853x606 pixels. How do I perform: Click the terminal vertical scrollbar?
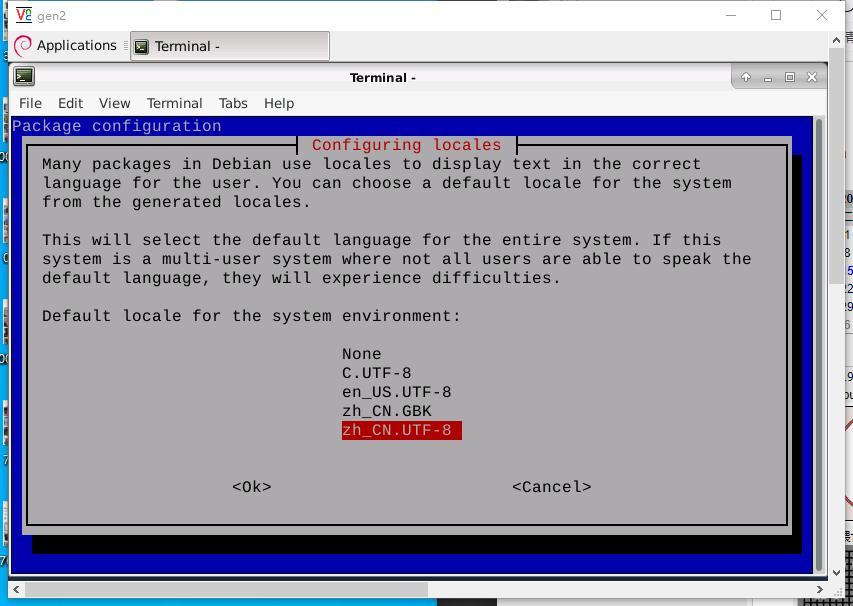(820, 344)
